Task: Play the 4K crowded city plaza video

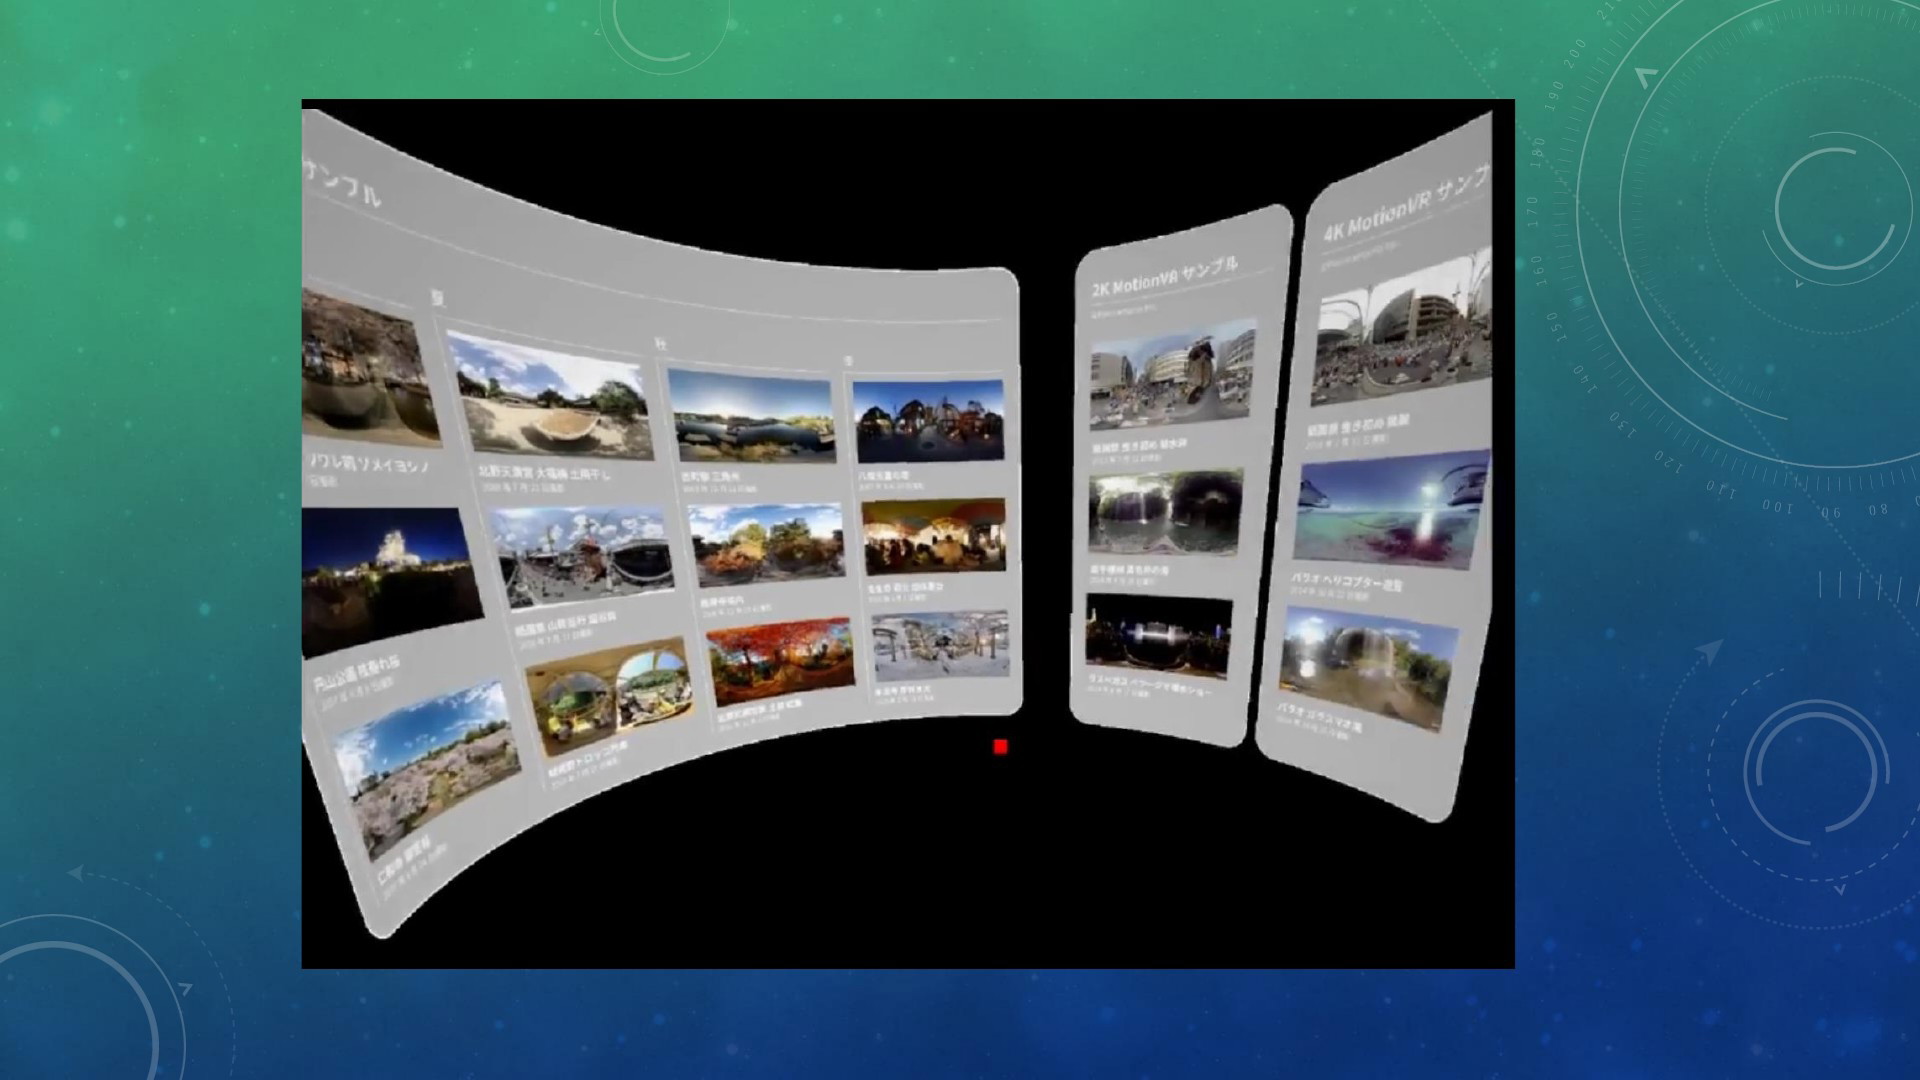Action: pos(1401,326)
